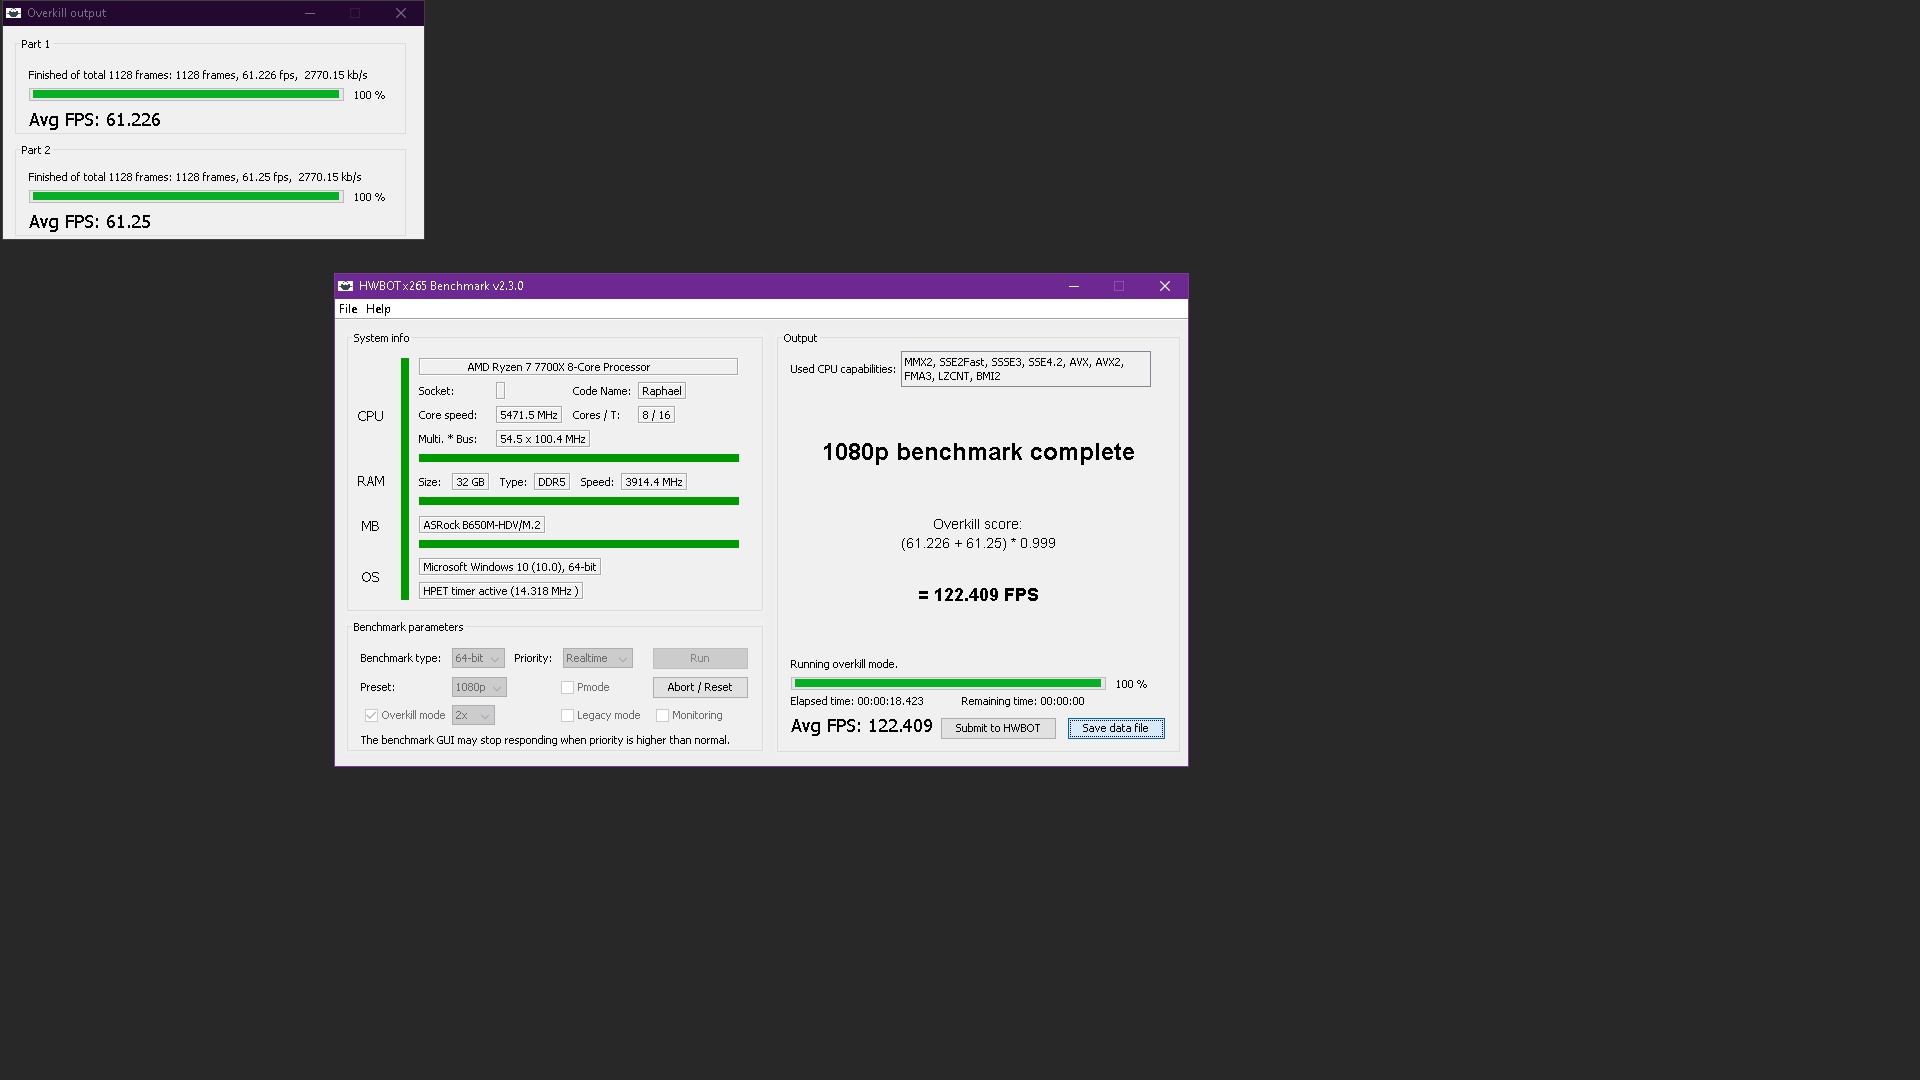Open the Preset 1080p dropdown
Viewport: 1920px width, 1080px height.
479,687
